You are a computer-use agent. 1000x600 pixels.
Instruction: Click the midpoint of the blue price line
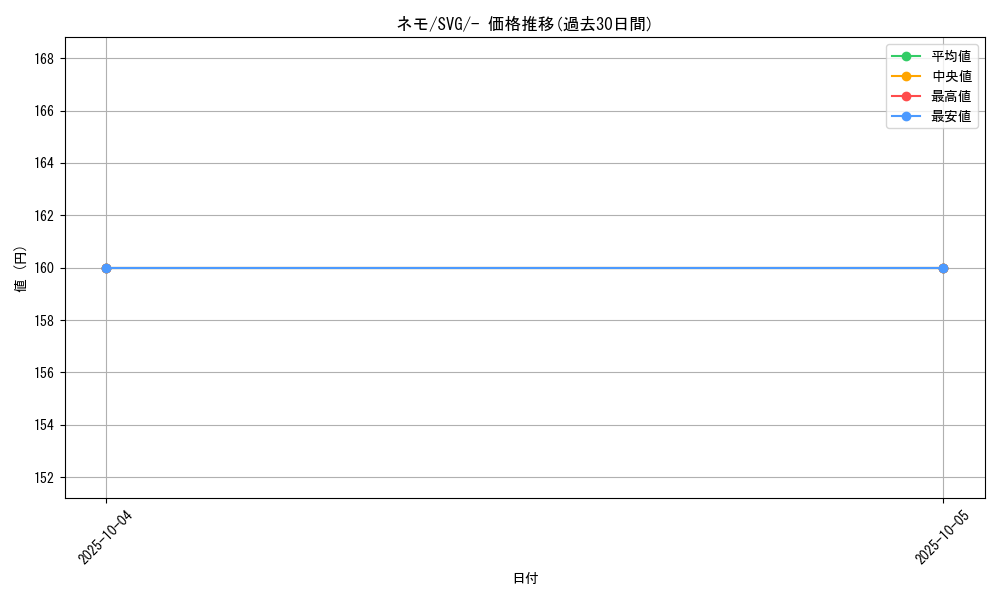[x=524, y=268]
